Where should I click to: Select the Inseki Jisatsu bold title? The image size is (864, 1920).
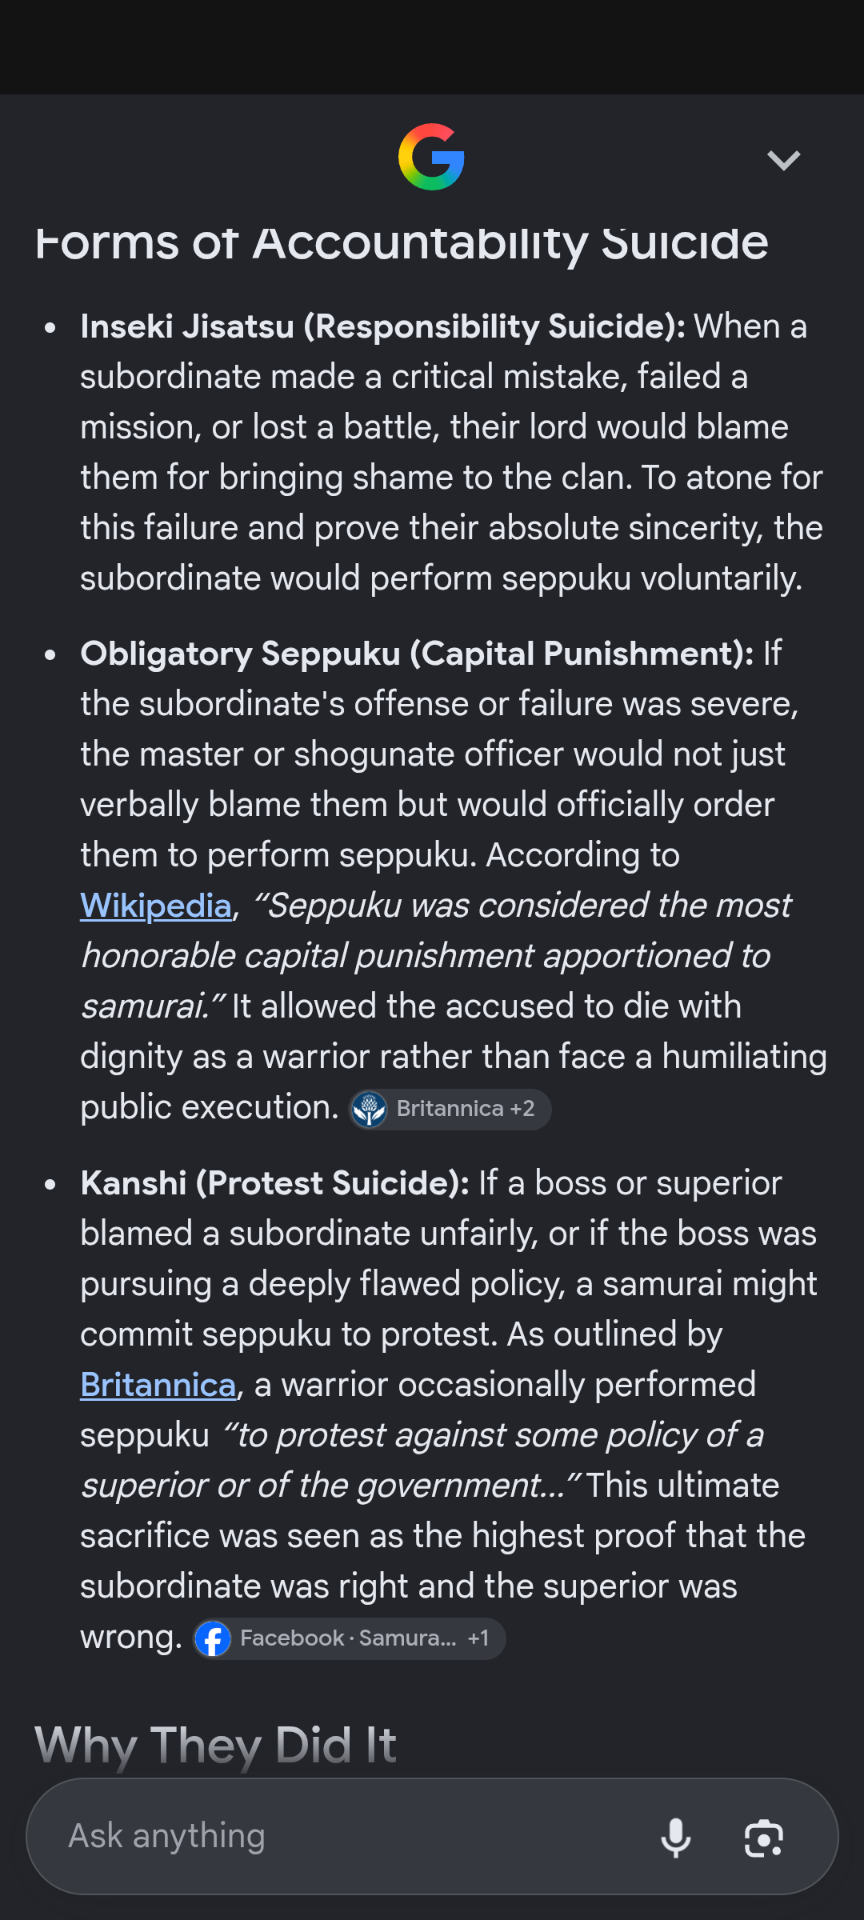pos(383,327)
